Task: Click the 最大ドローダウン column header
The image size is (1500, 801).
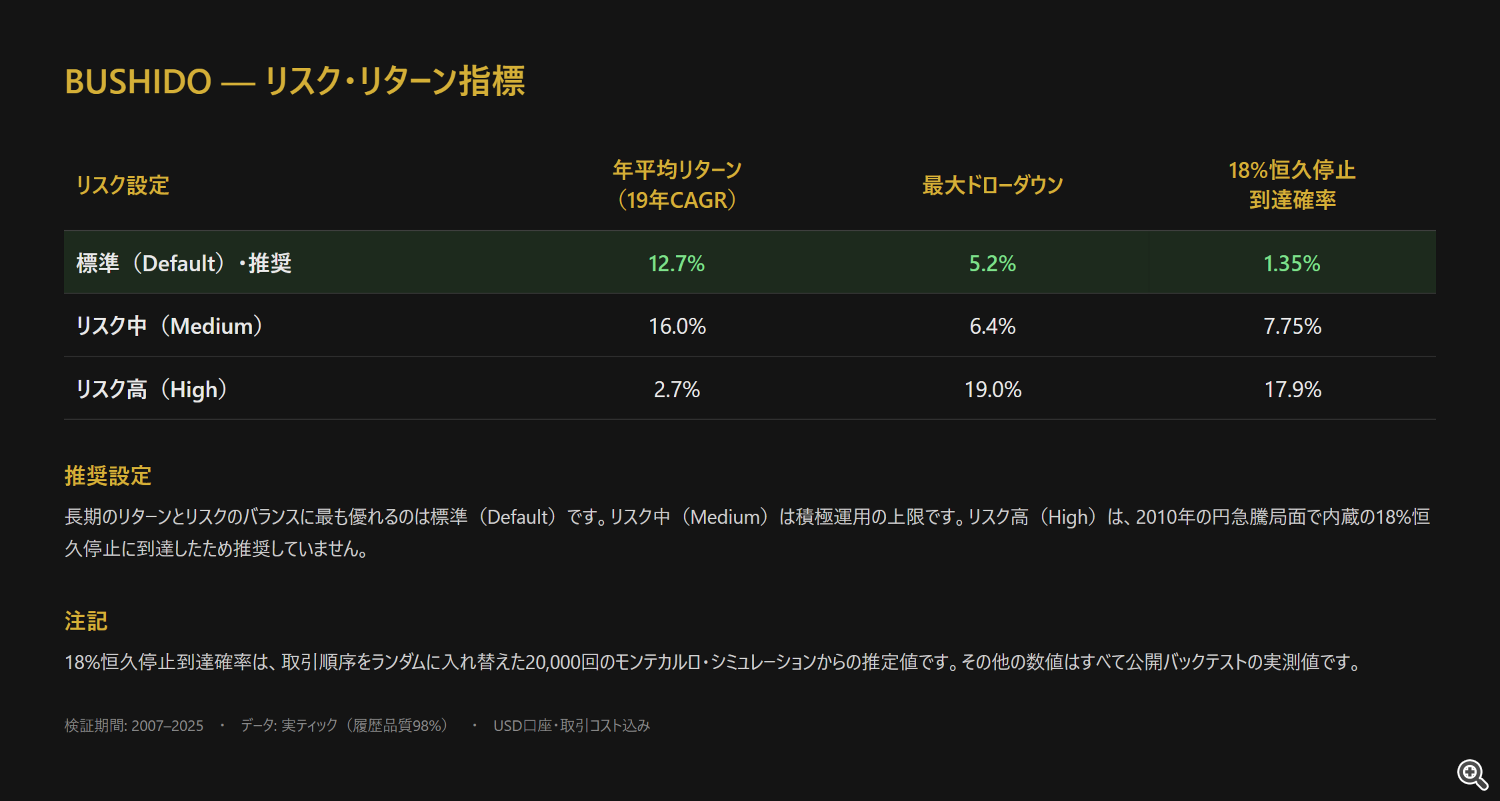Action: pos(992,185)
